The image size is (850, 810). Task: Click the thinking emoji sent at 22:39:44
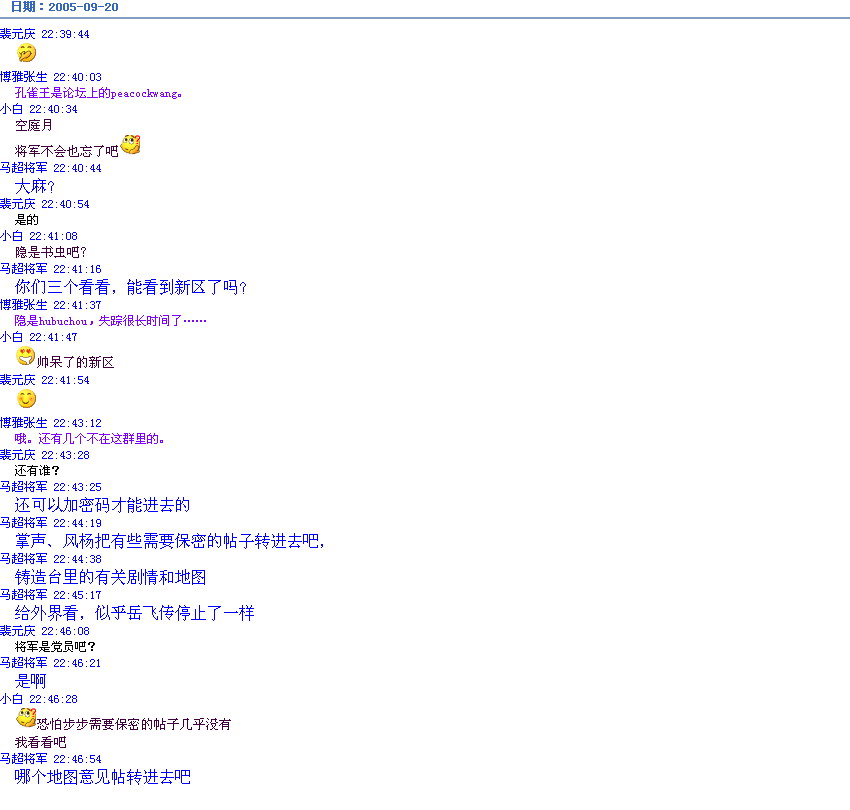[26, 53]
